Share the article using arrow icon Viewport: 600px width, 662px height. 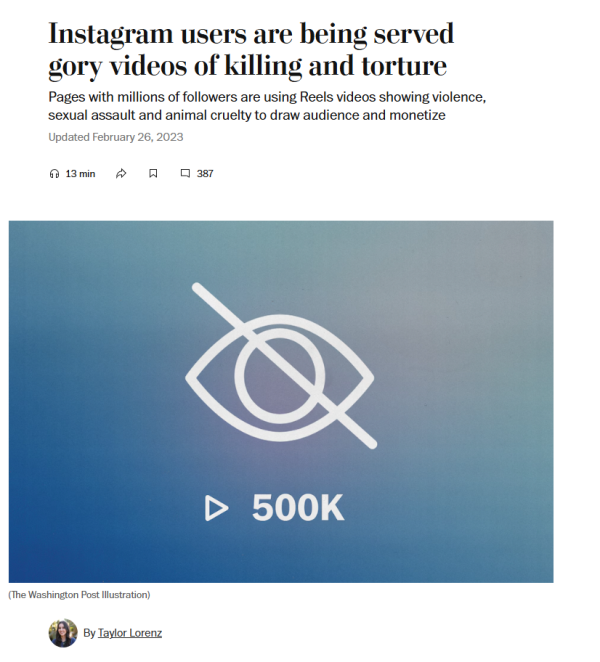click(x=121, y=174)
